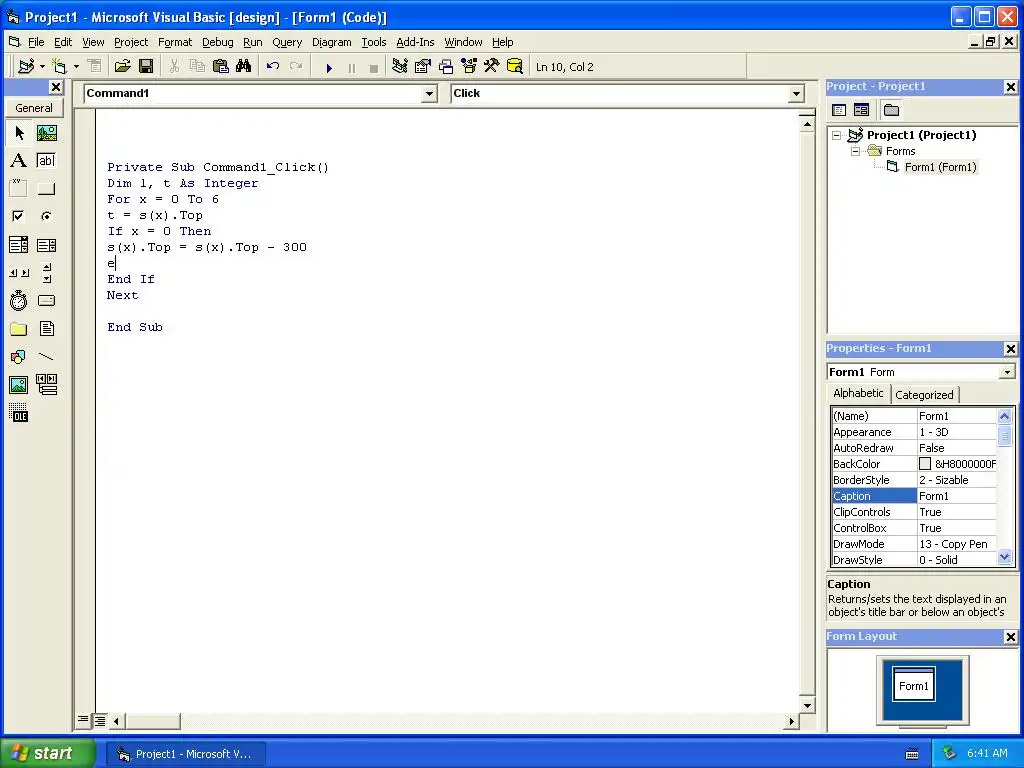Open Add Form dropdown arrow

pyautogui.click(x=76, y=67)
